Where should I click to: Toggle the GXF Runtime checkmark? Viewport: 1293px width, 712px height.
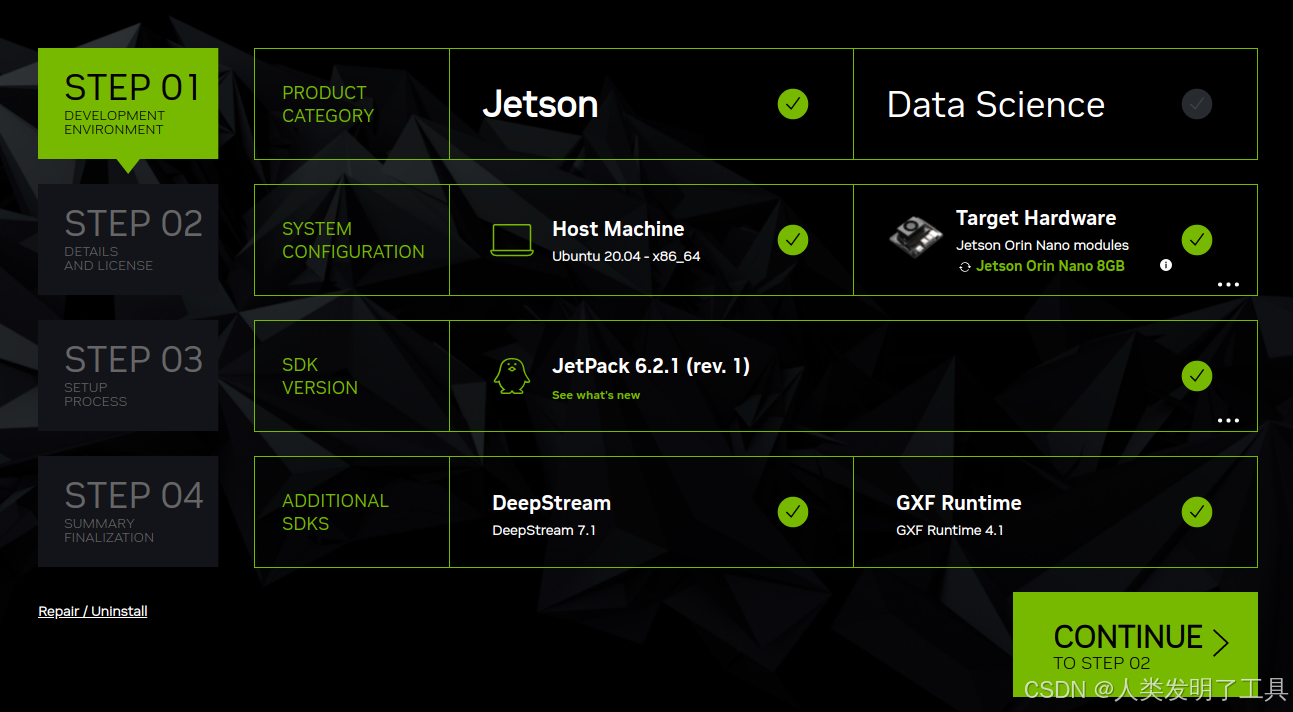1197,512
